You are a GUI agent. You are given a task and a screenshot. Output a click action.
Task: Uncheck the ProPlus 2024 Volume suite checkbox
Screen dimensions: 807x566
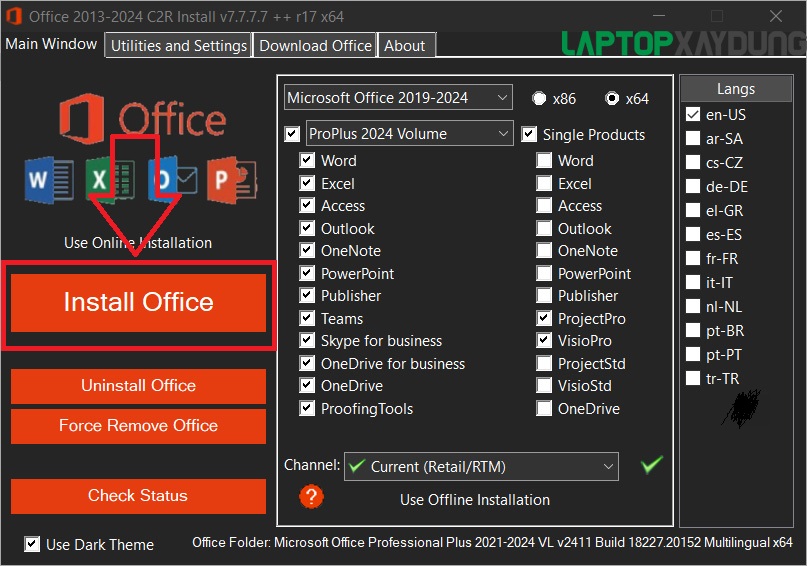(292, 134)
